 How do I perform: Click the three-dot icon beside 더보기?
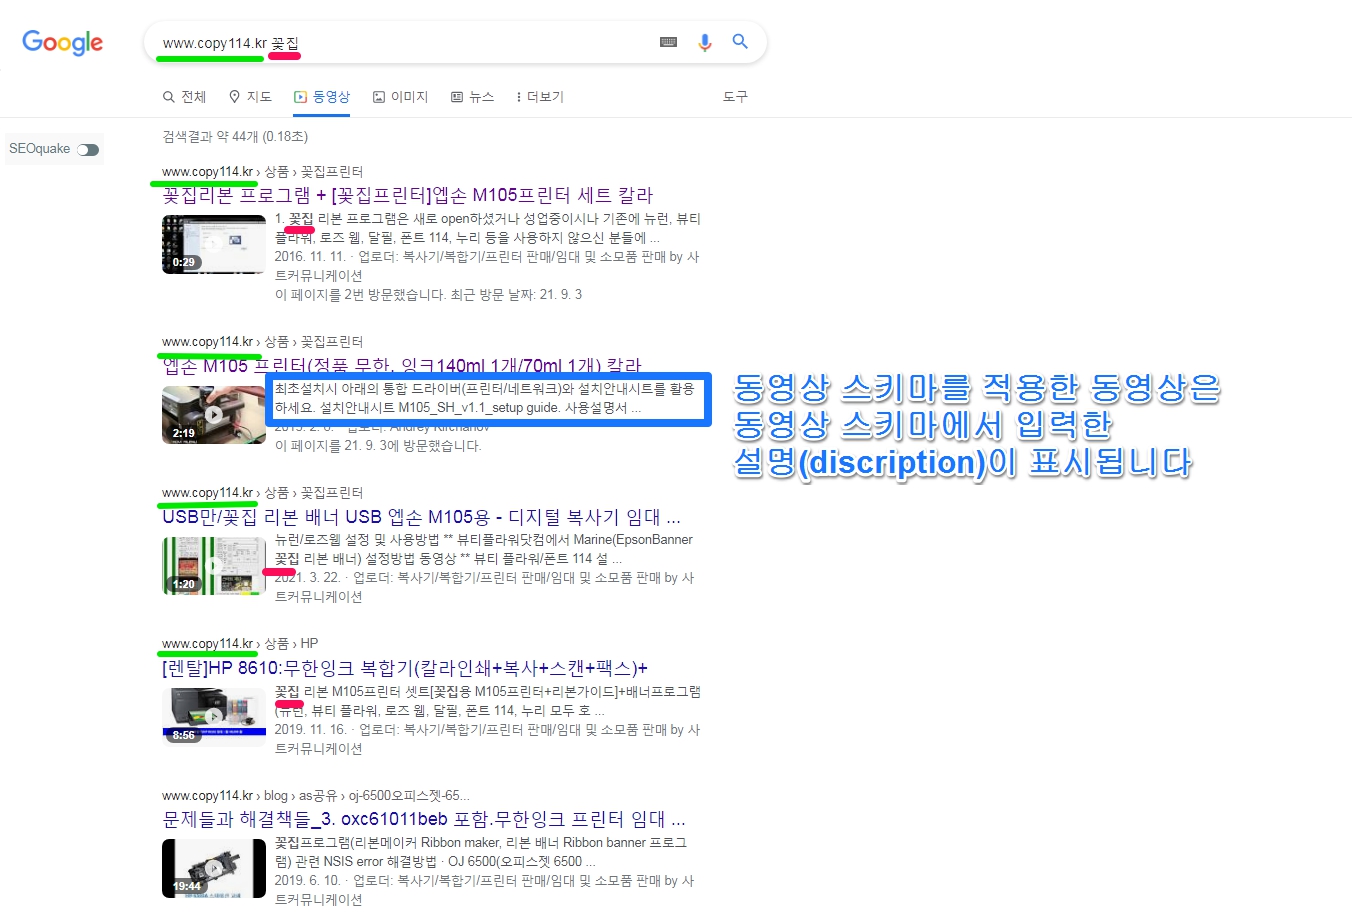coord(518,97)
